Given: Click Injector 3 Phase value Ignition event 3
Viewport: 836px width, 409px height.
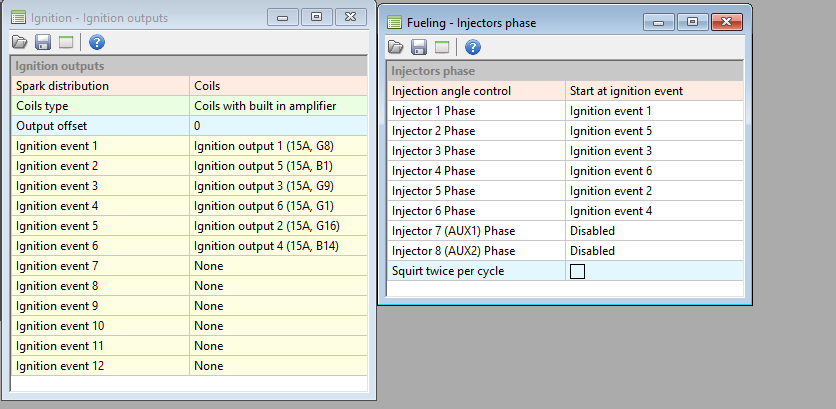Looking at the screenshot, I should [x=654, y=151].
